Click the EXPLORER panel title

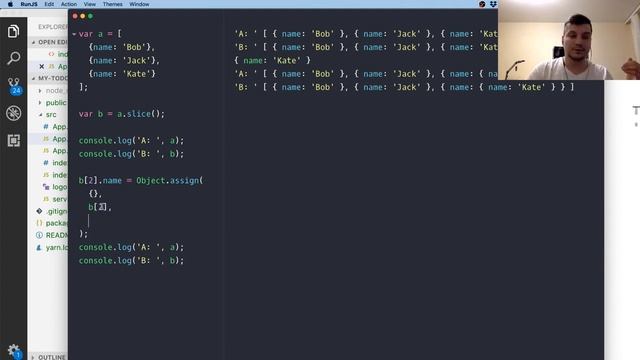click(x=52, y=27)
